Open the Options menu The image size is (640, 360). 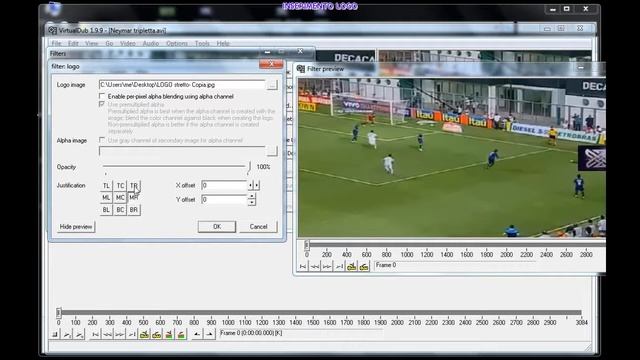point(177,43)
